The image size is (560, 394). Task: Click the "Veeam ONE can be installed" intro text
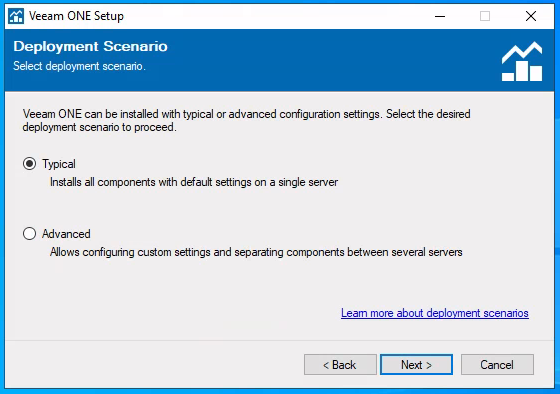pyautogui.click(x=246, y=120)
